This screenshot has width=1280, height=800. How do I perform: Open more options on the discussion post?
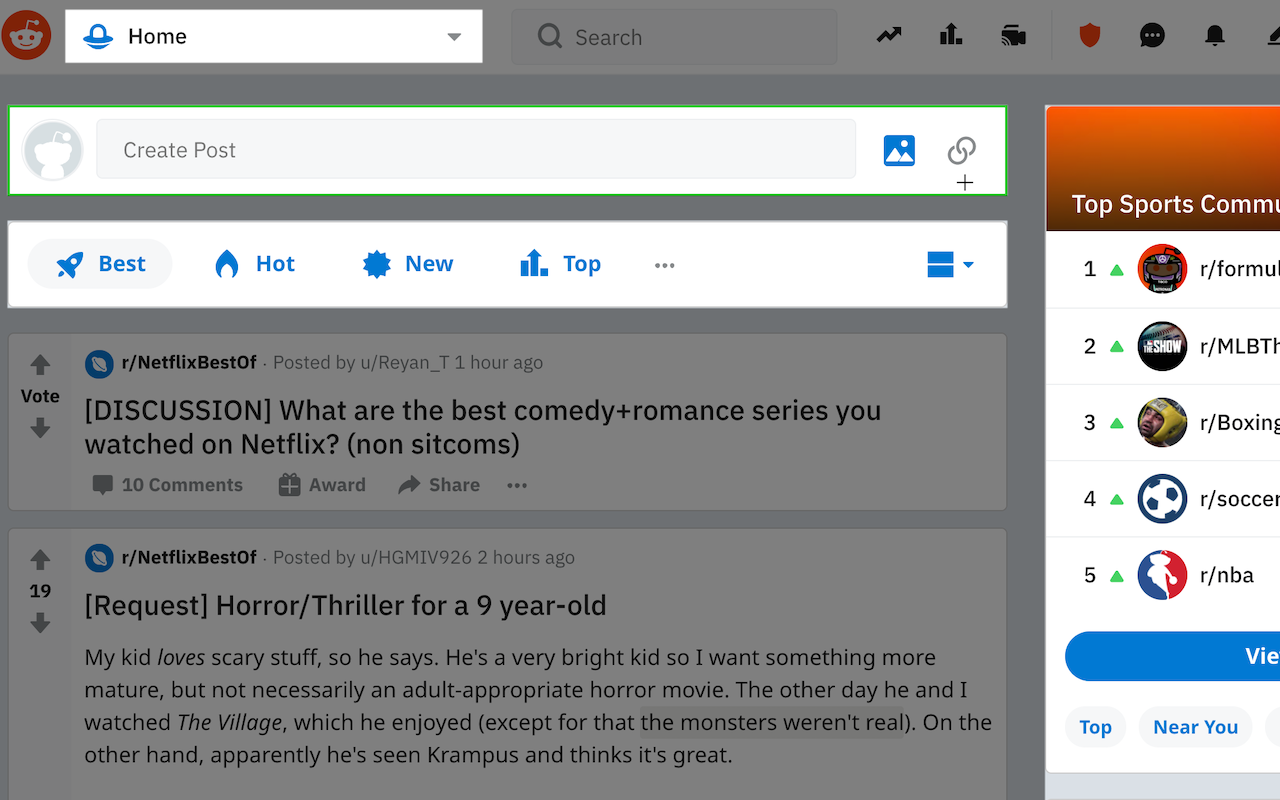(x=517, y=485)
